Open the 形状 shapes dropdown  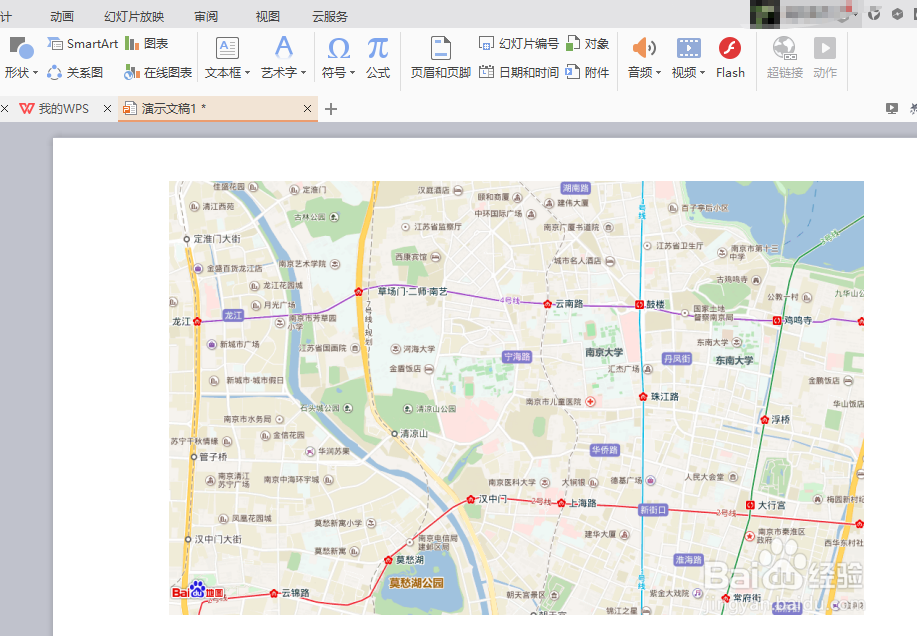[x=21, y=72]
